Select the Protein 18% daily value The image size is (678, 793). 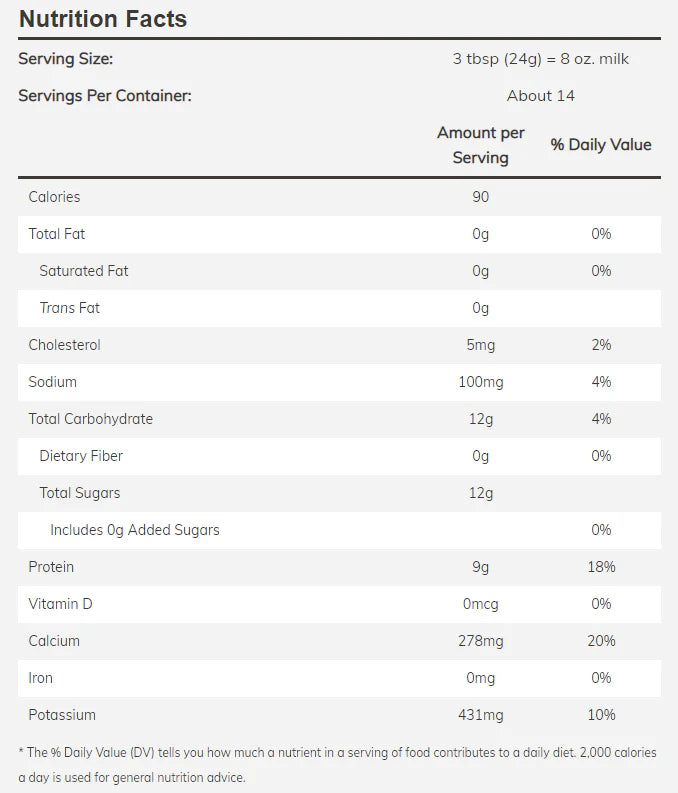click(x=601, y=567)
